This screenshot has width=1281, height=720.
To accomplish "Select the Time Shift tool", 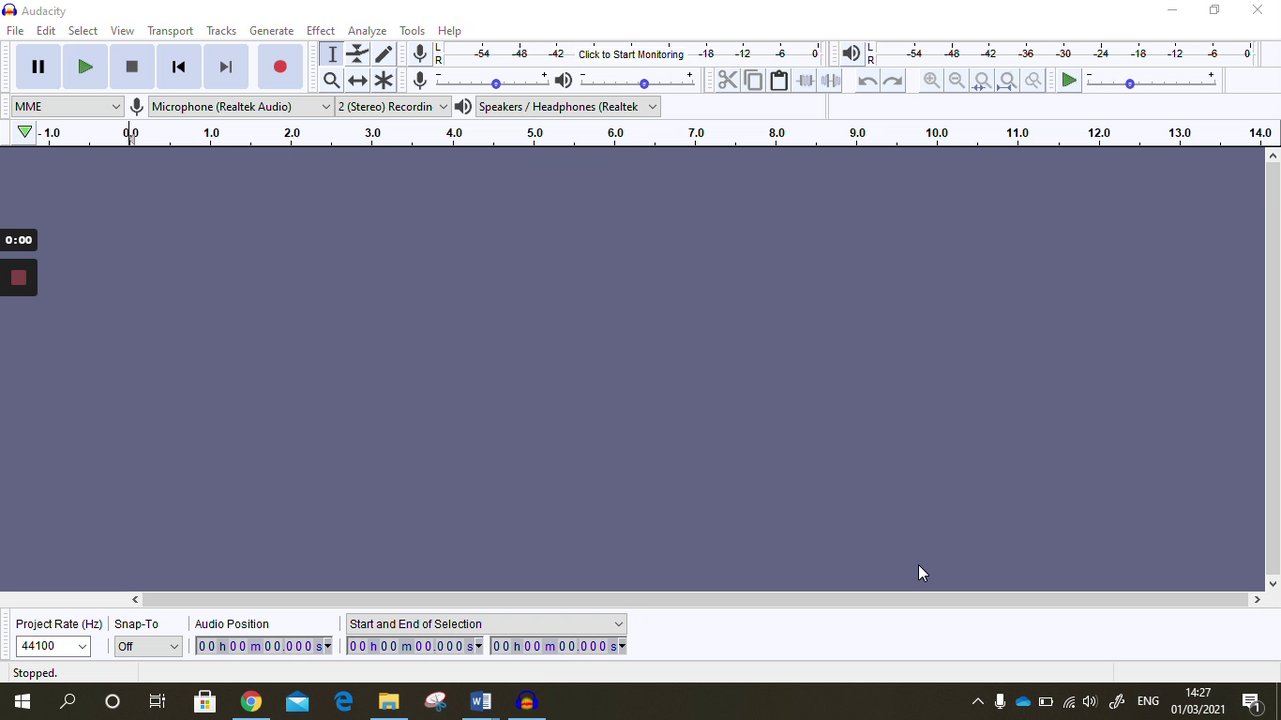I will click(358, 80).
